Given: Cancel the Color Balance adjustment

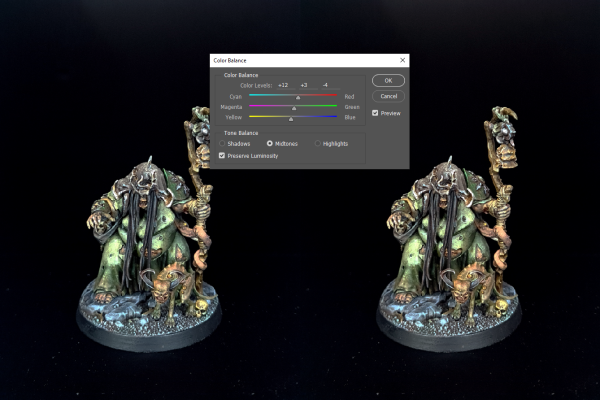Looking at the screenshot, I should click(x=387, y=96).
